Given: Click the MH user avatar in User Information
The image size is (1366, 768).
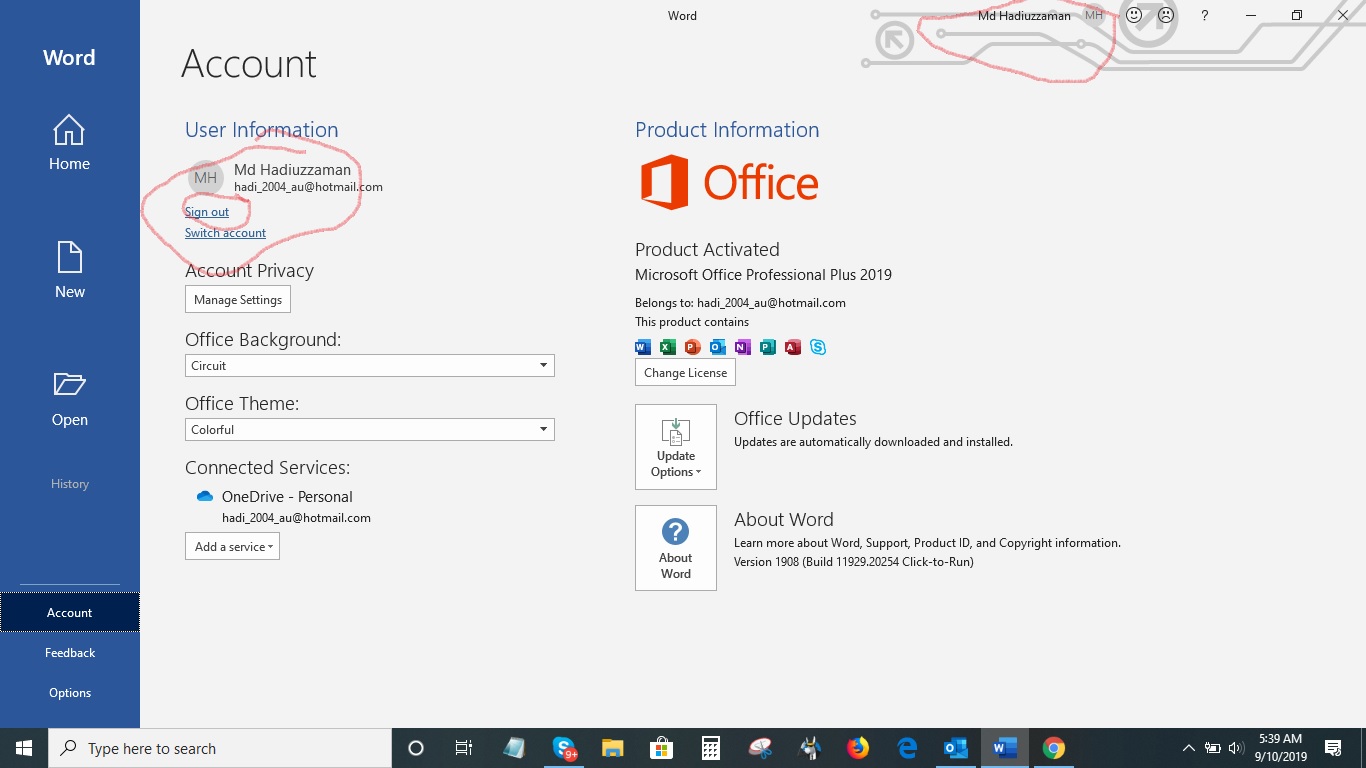Looking at the screenshot, I should (206, 178).
